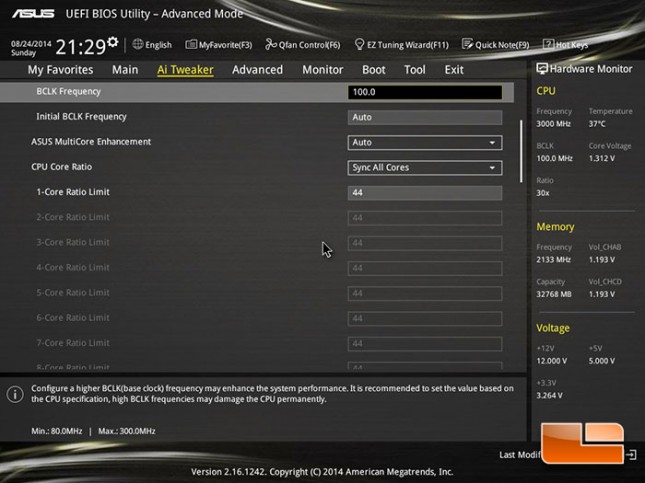Click the Max.: 300.0MHz text

[127, 431]
